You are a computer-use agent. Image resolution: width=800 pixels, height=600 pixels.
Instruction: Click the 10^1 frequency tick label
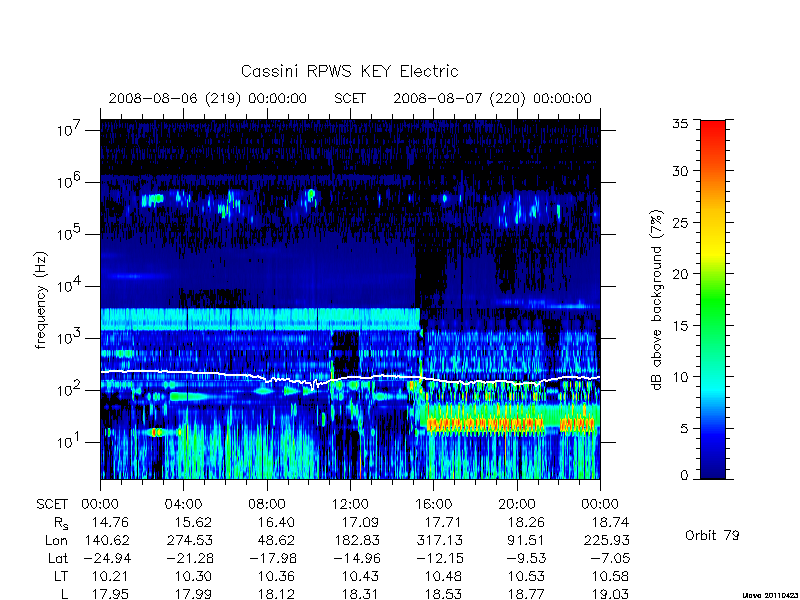[68, 442]
